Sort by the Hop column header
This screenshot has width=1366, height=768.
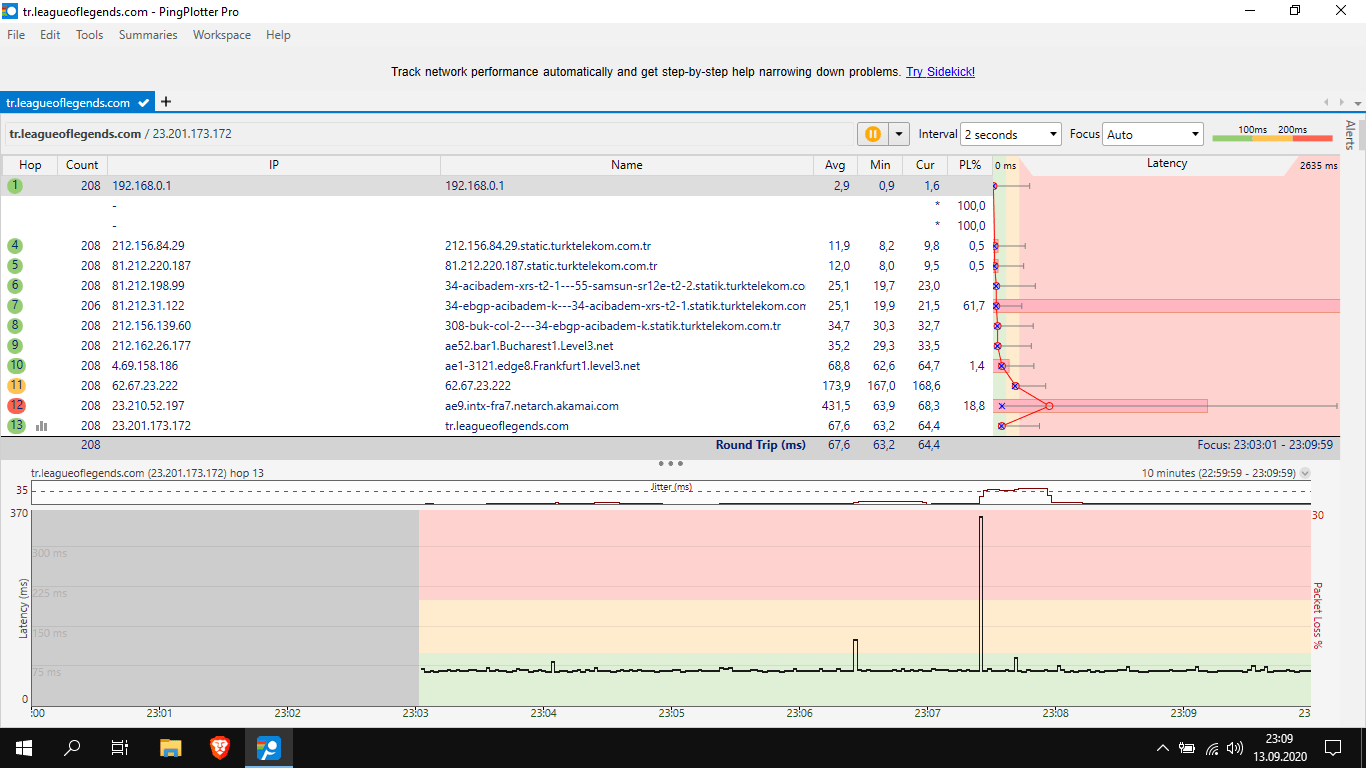pos(30,165)
